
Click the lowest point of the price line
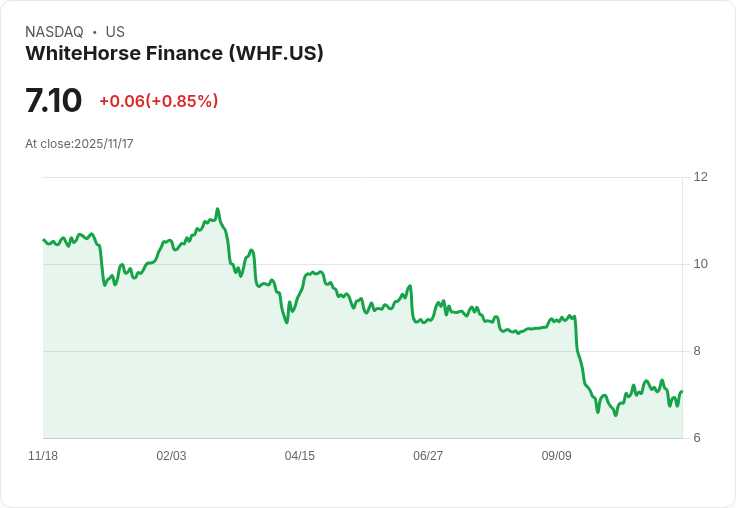(615, 414)
